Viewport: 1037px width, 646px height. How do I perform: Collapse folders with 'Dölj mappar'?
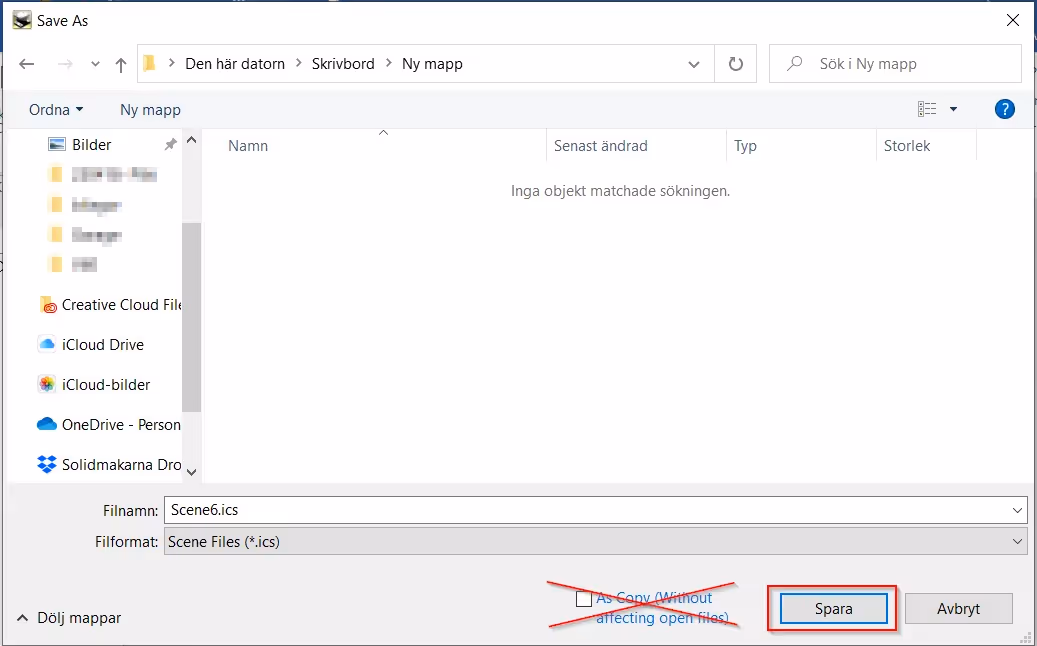[x=69, y=618]
